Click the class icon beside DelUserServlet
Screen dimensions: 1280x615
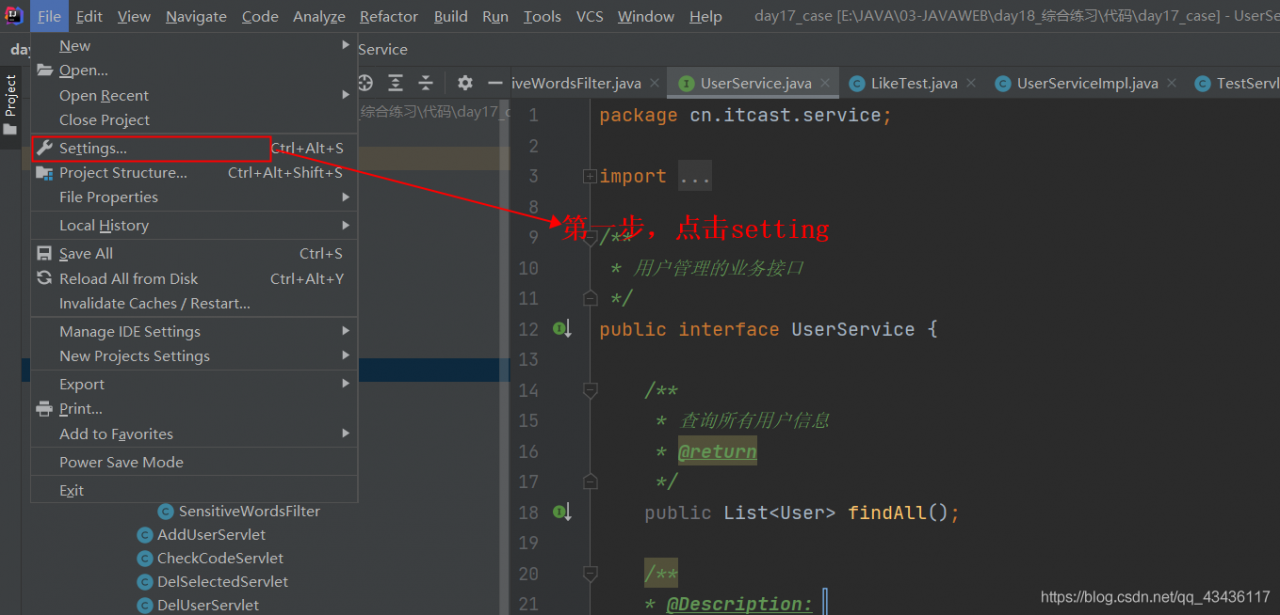[x=145, y=605]
